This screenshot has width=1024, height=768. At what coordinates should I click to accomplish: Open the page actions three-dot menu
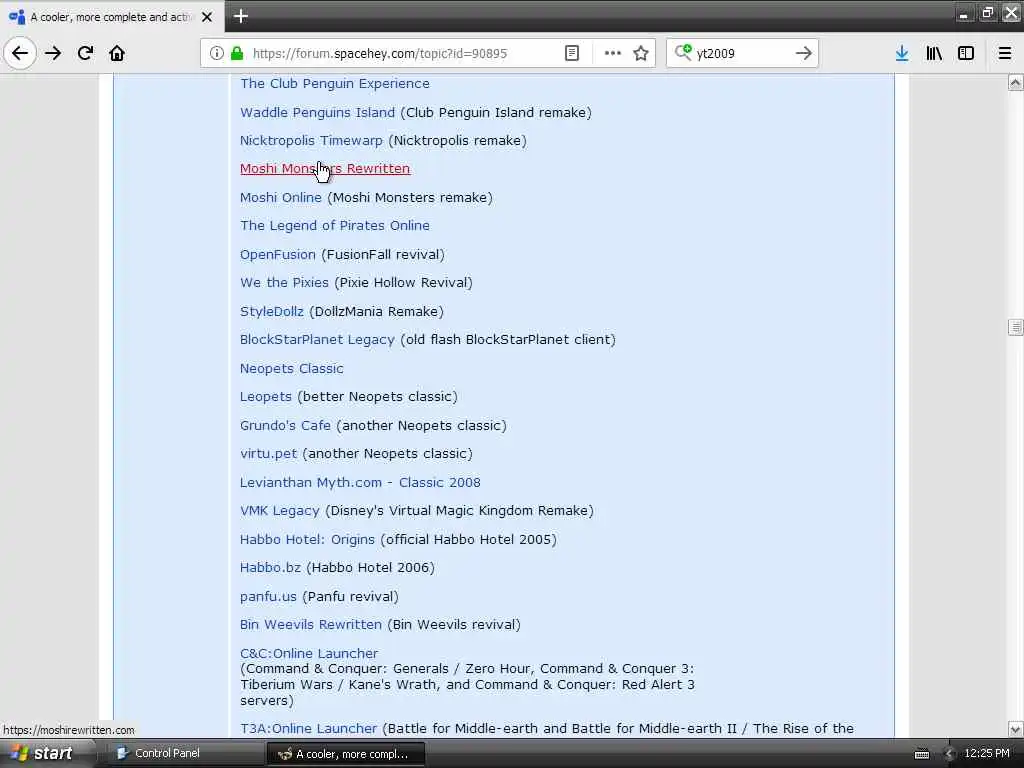point(613,53)
